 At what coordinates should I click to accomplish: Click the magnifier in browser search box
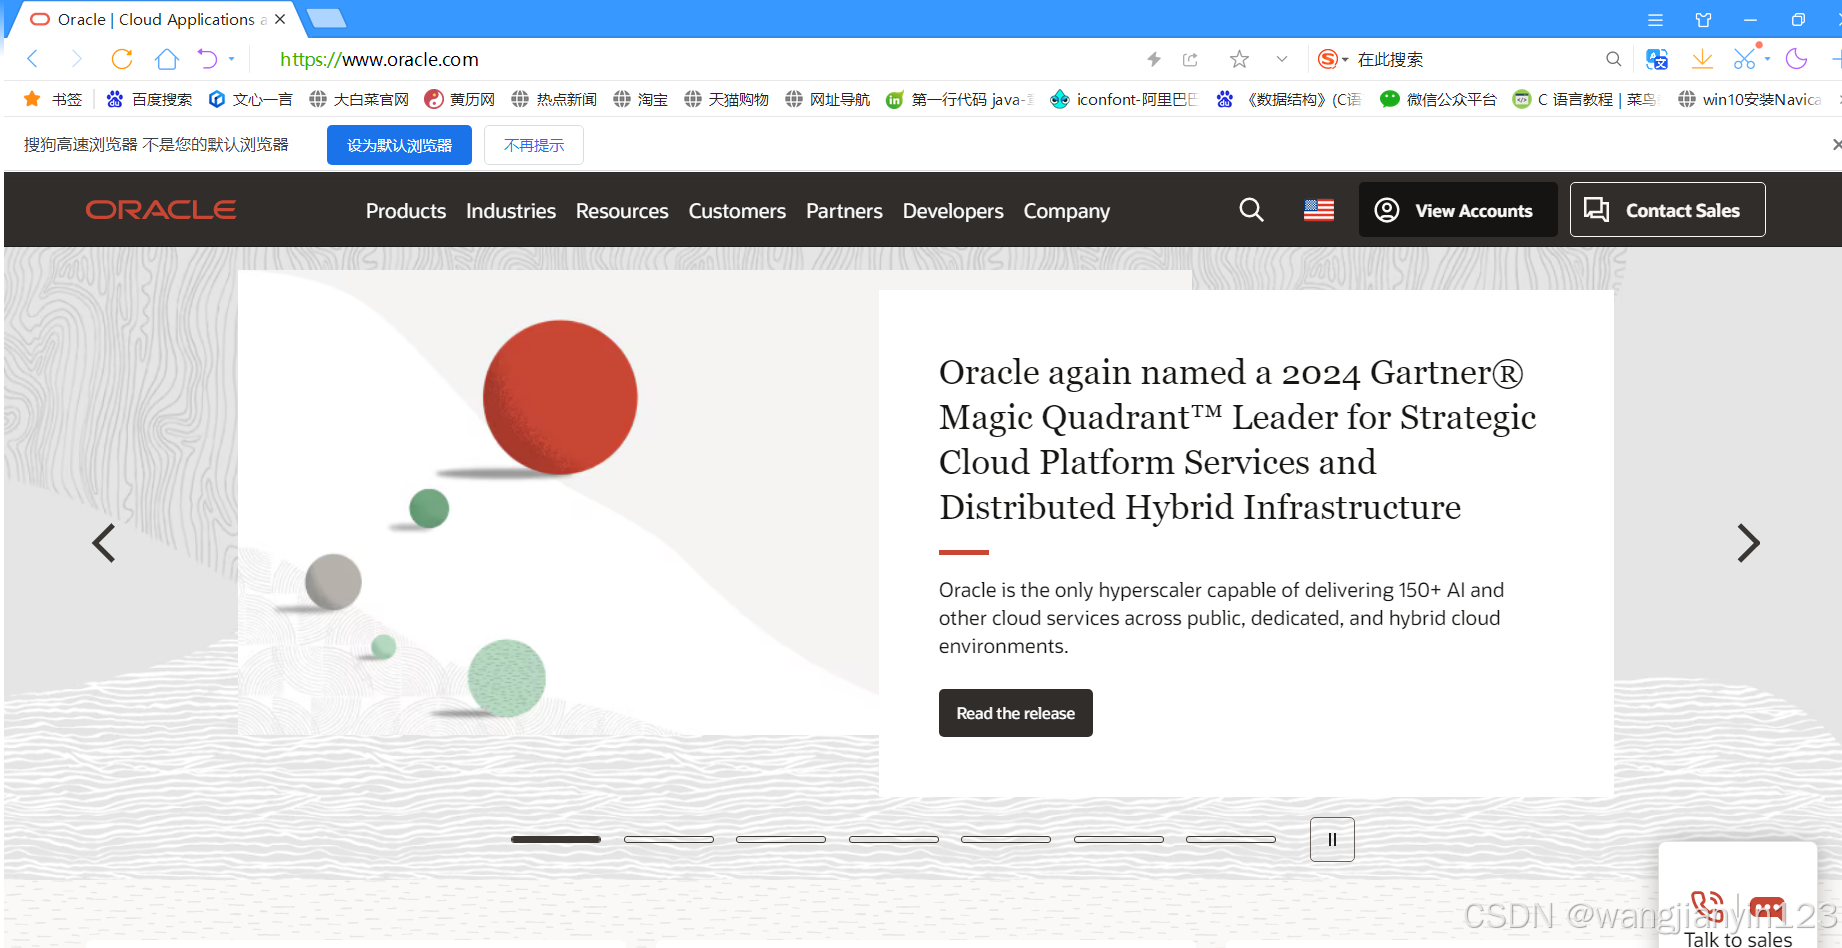pyautogui.click(x=1613, y=59)
